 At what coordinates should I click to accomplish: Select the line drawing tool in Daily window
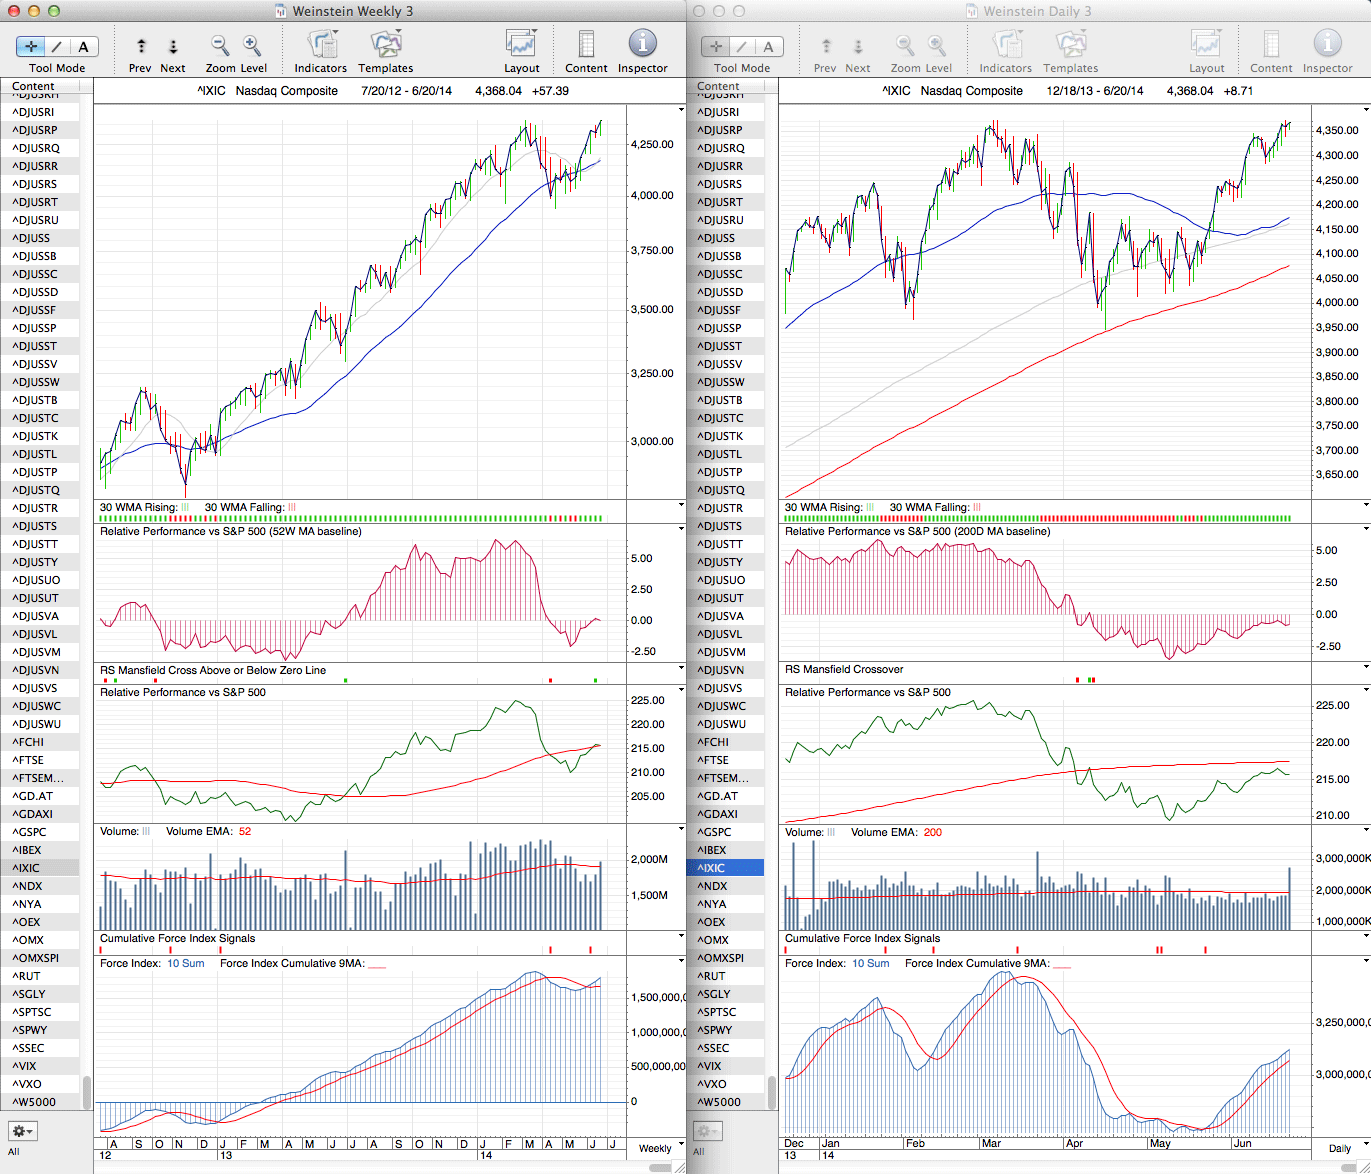[x=742, y=46]
